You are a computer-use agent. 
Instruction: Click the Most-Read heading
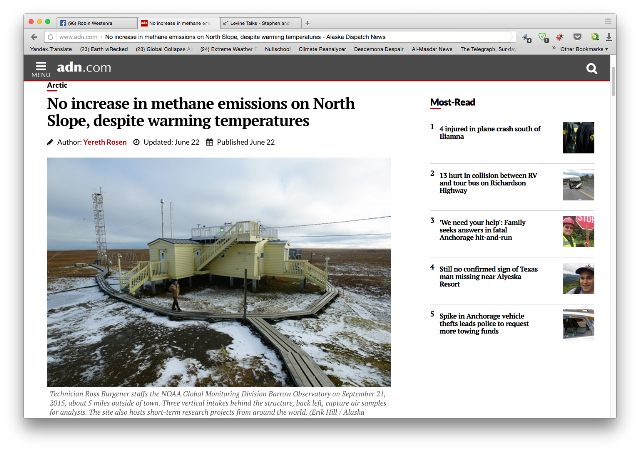[453, 102]
